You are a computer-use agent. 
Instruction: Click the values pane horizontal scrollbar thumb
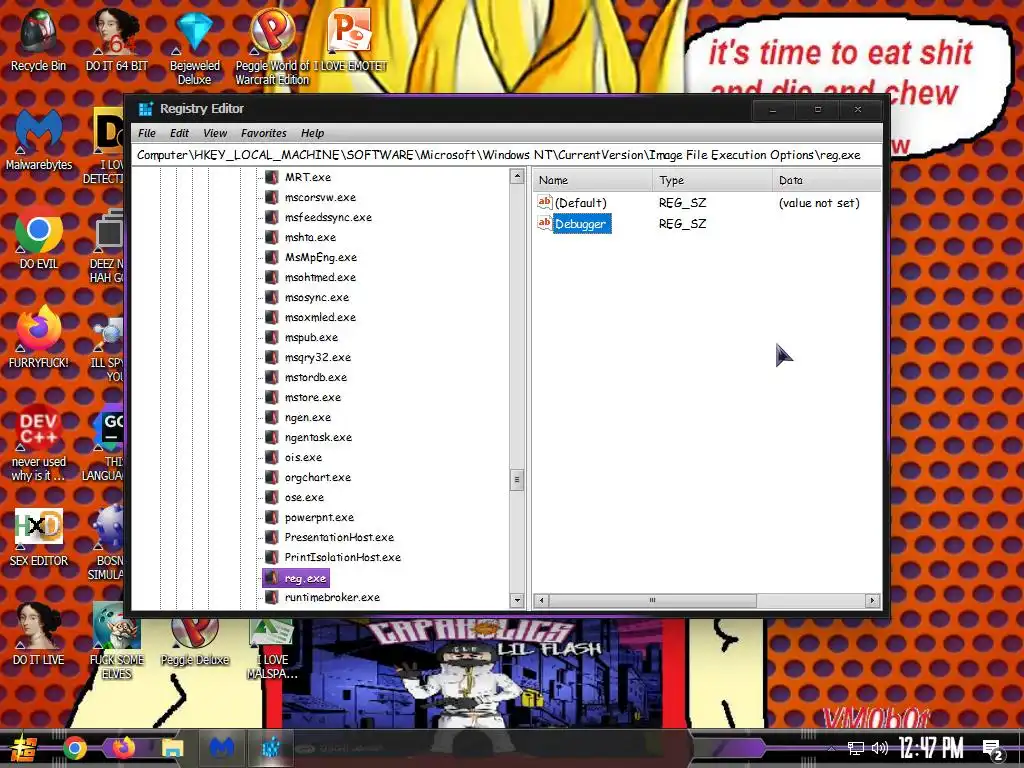pyautogui.click(x=652, y=600)
